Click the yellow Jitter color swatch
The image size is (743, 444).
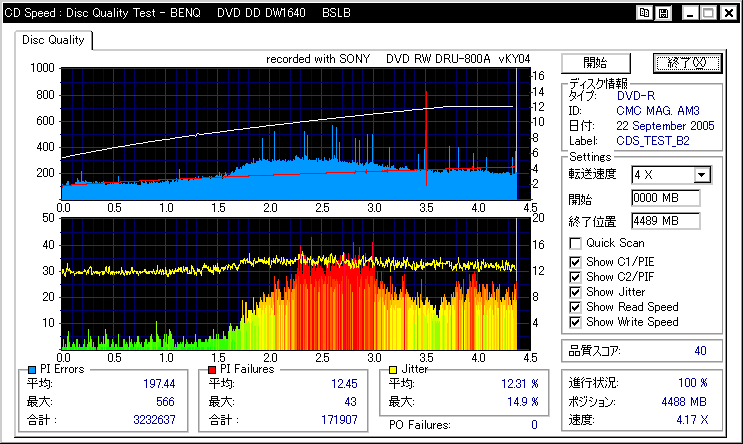393,370
